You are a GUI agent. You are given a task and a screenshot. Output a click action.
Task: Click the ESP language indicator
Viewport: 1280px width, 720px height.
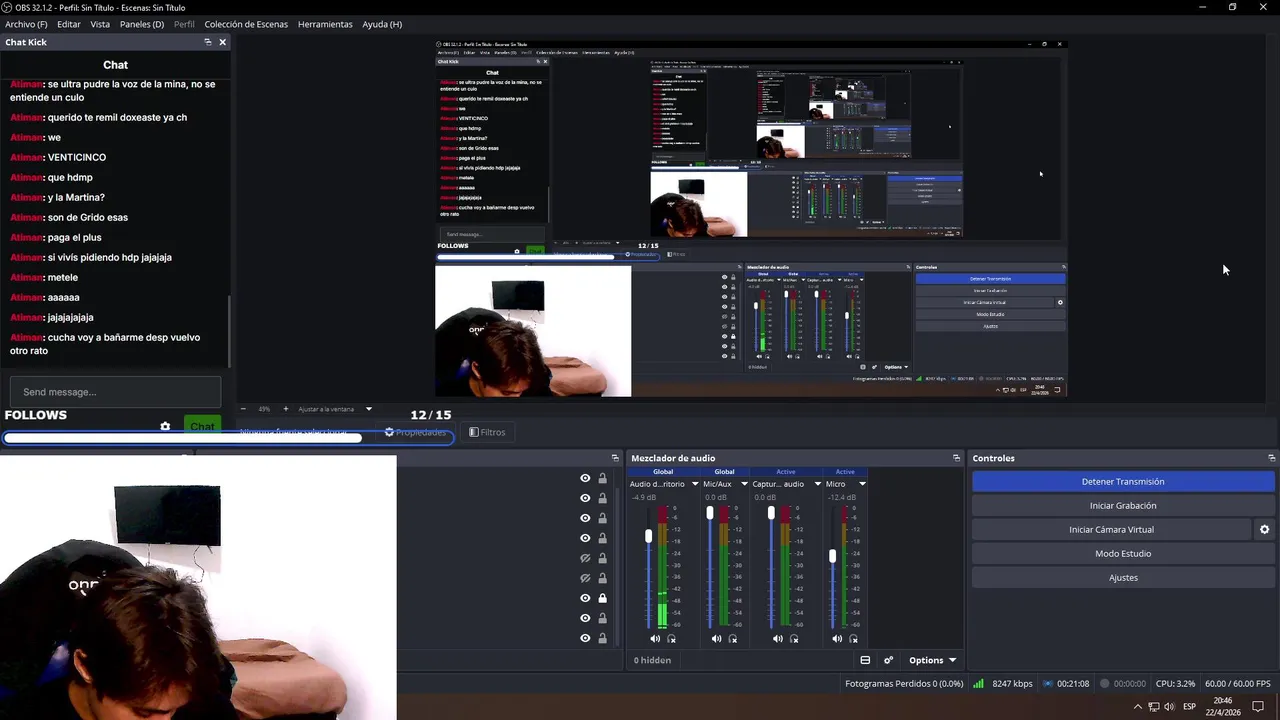1189,707
